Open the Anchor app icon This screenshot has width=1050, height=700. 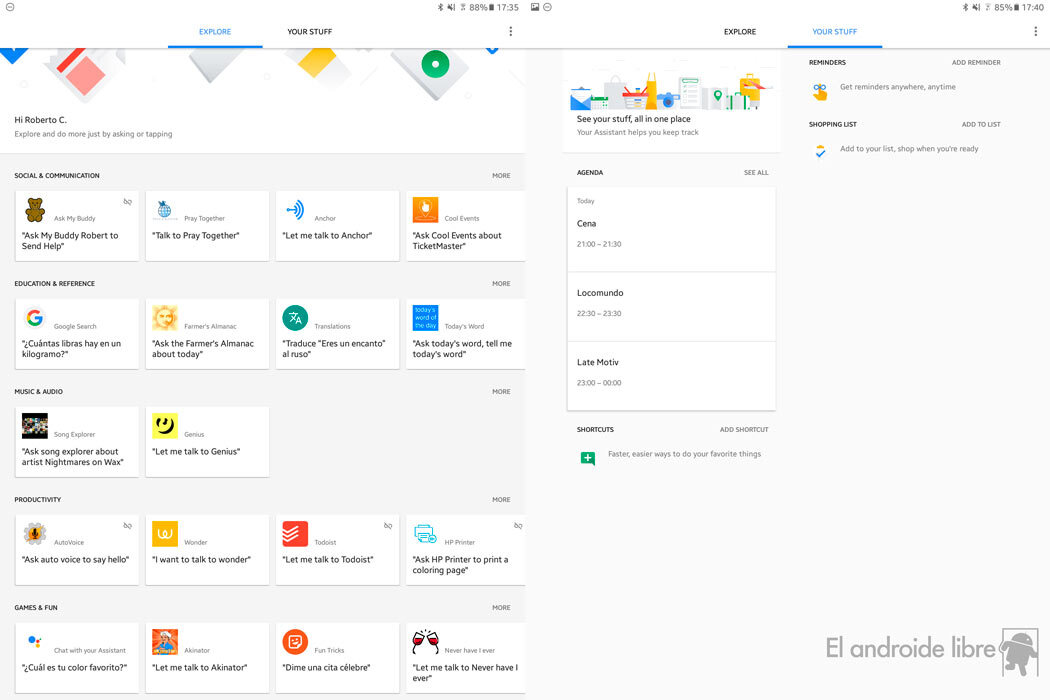point(295,210)
